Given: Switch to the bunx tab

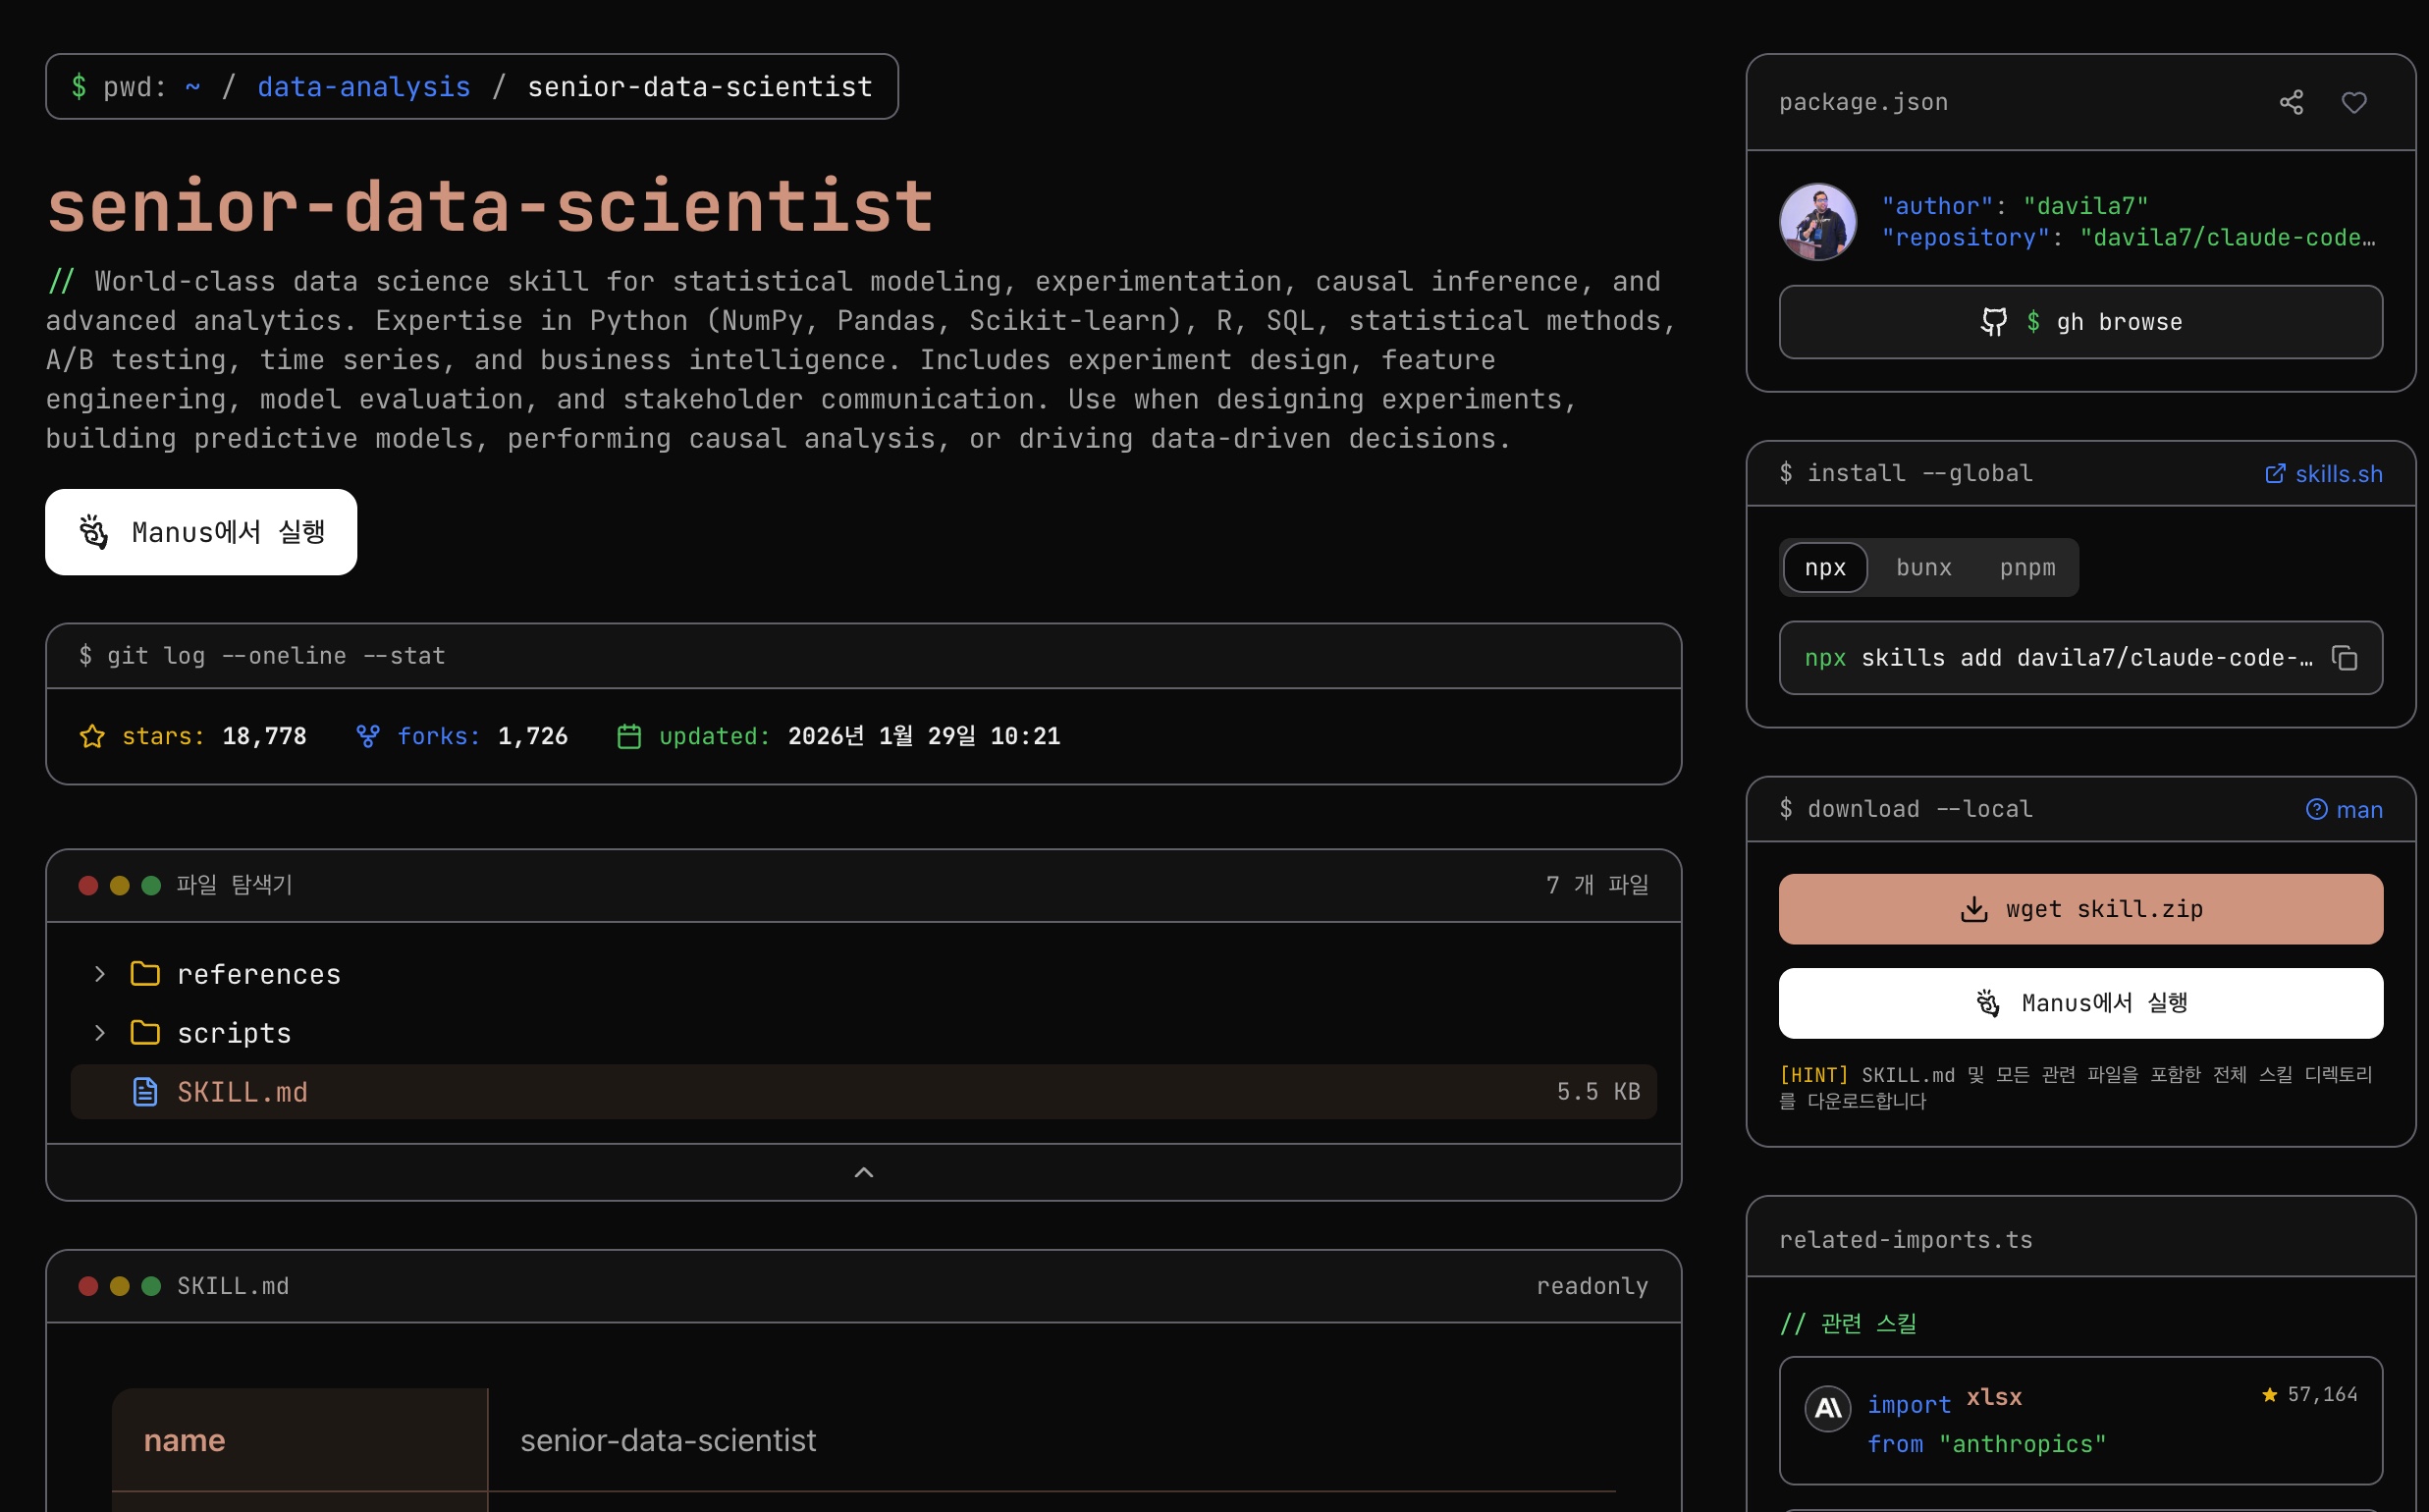Looking at the screenshot, I should [1923, 568].
